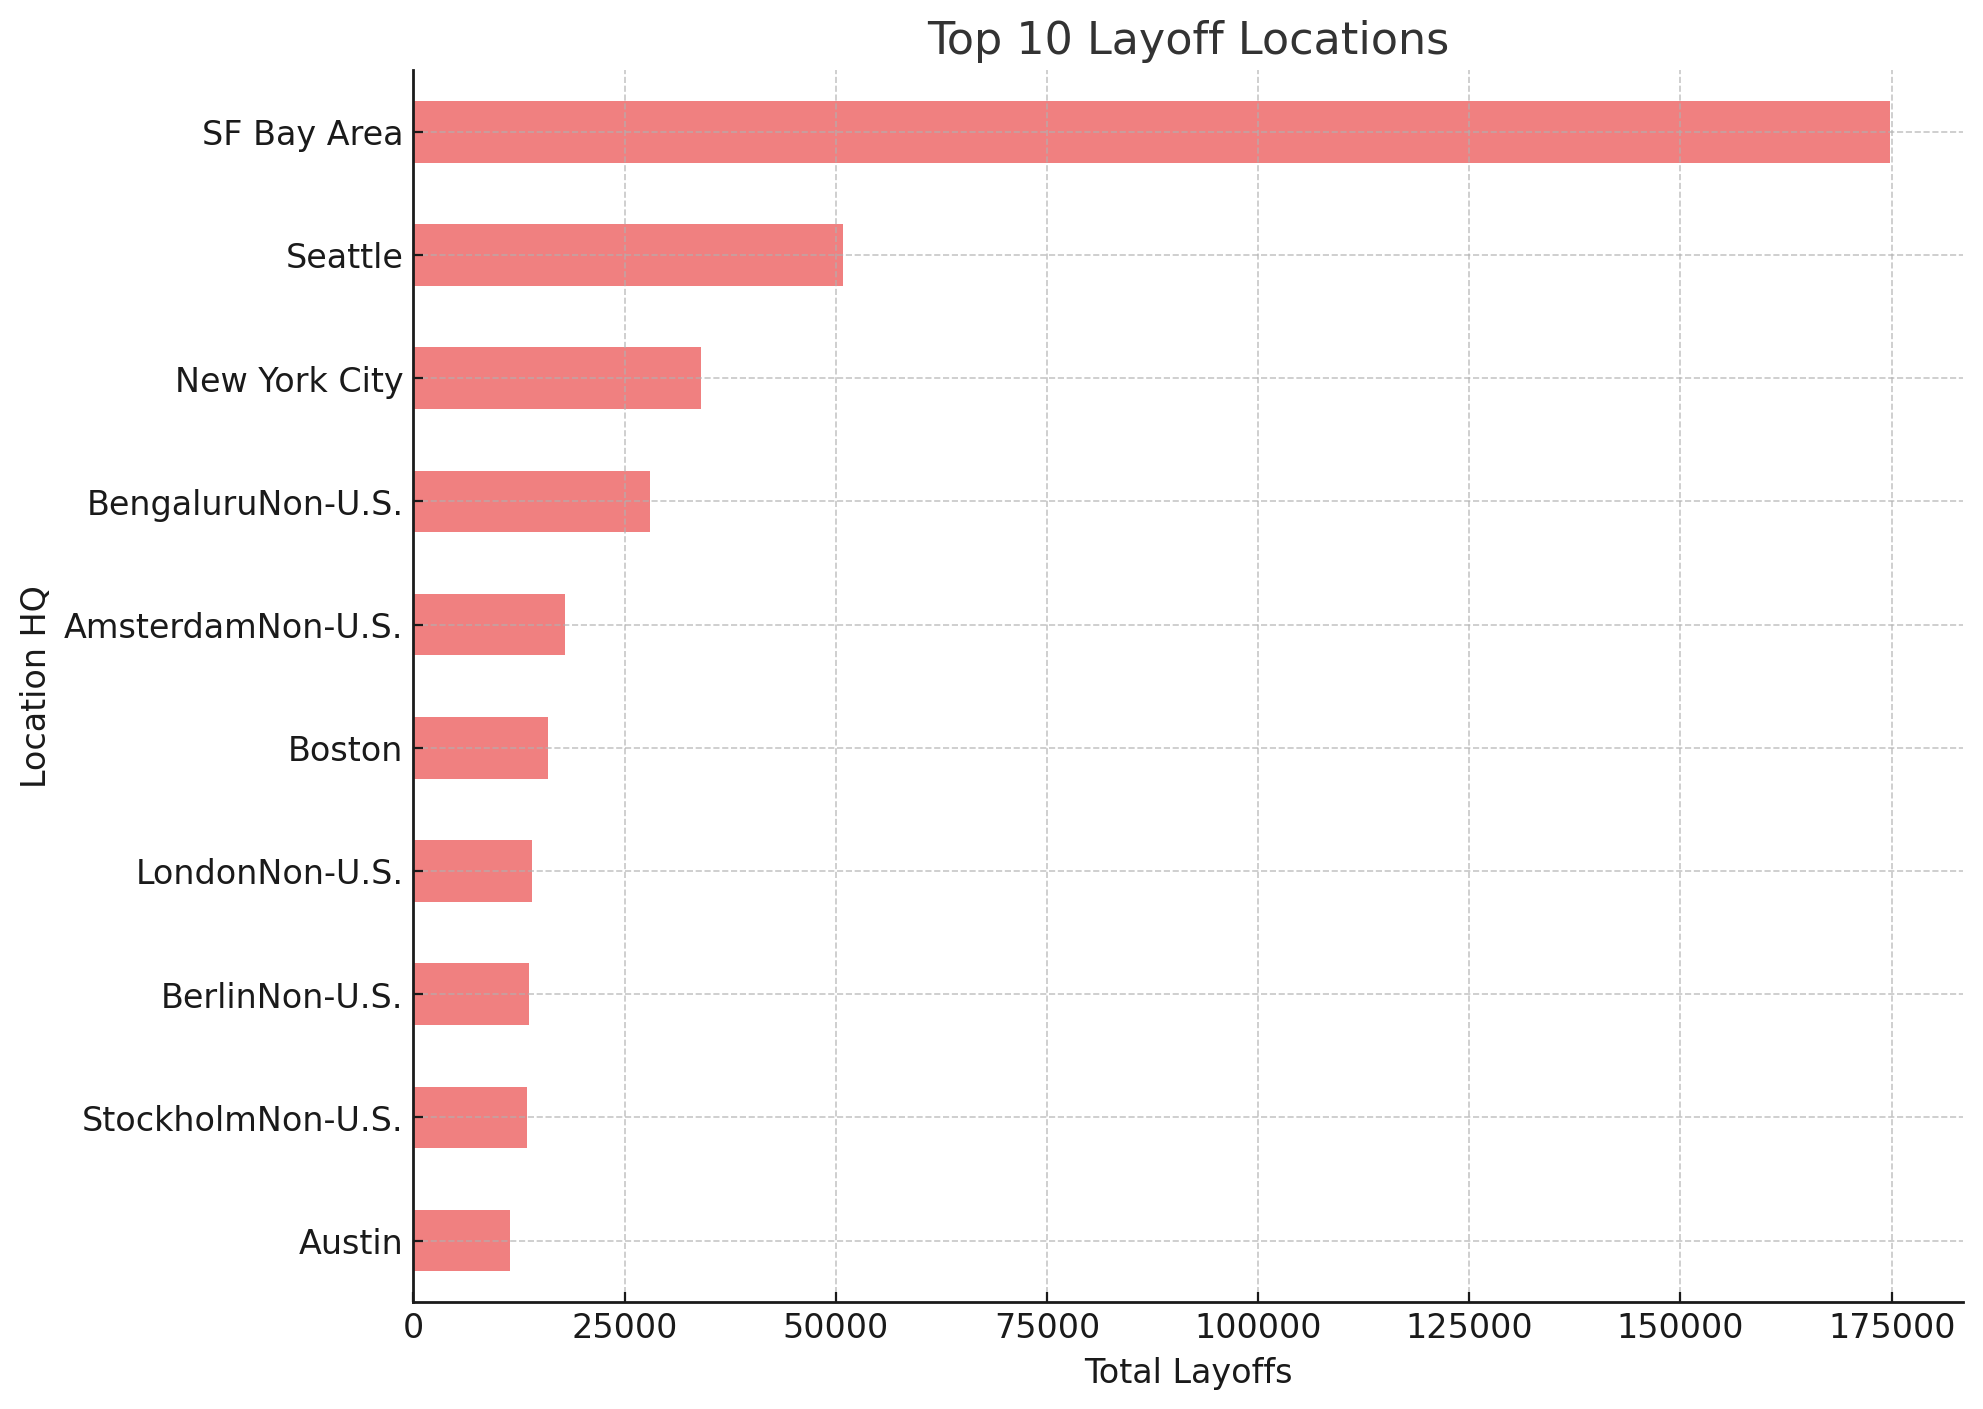1983x1409 pixels.
Task: Click the chart title Top 10 Layoff Locations
Action: [1187, 40]
